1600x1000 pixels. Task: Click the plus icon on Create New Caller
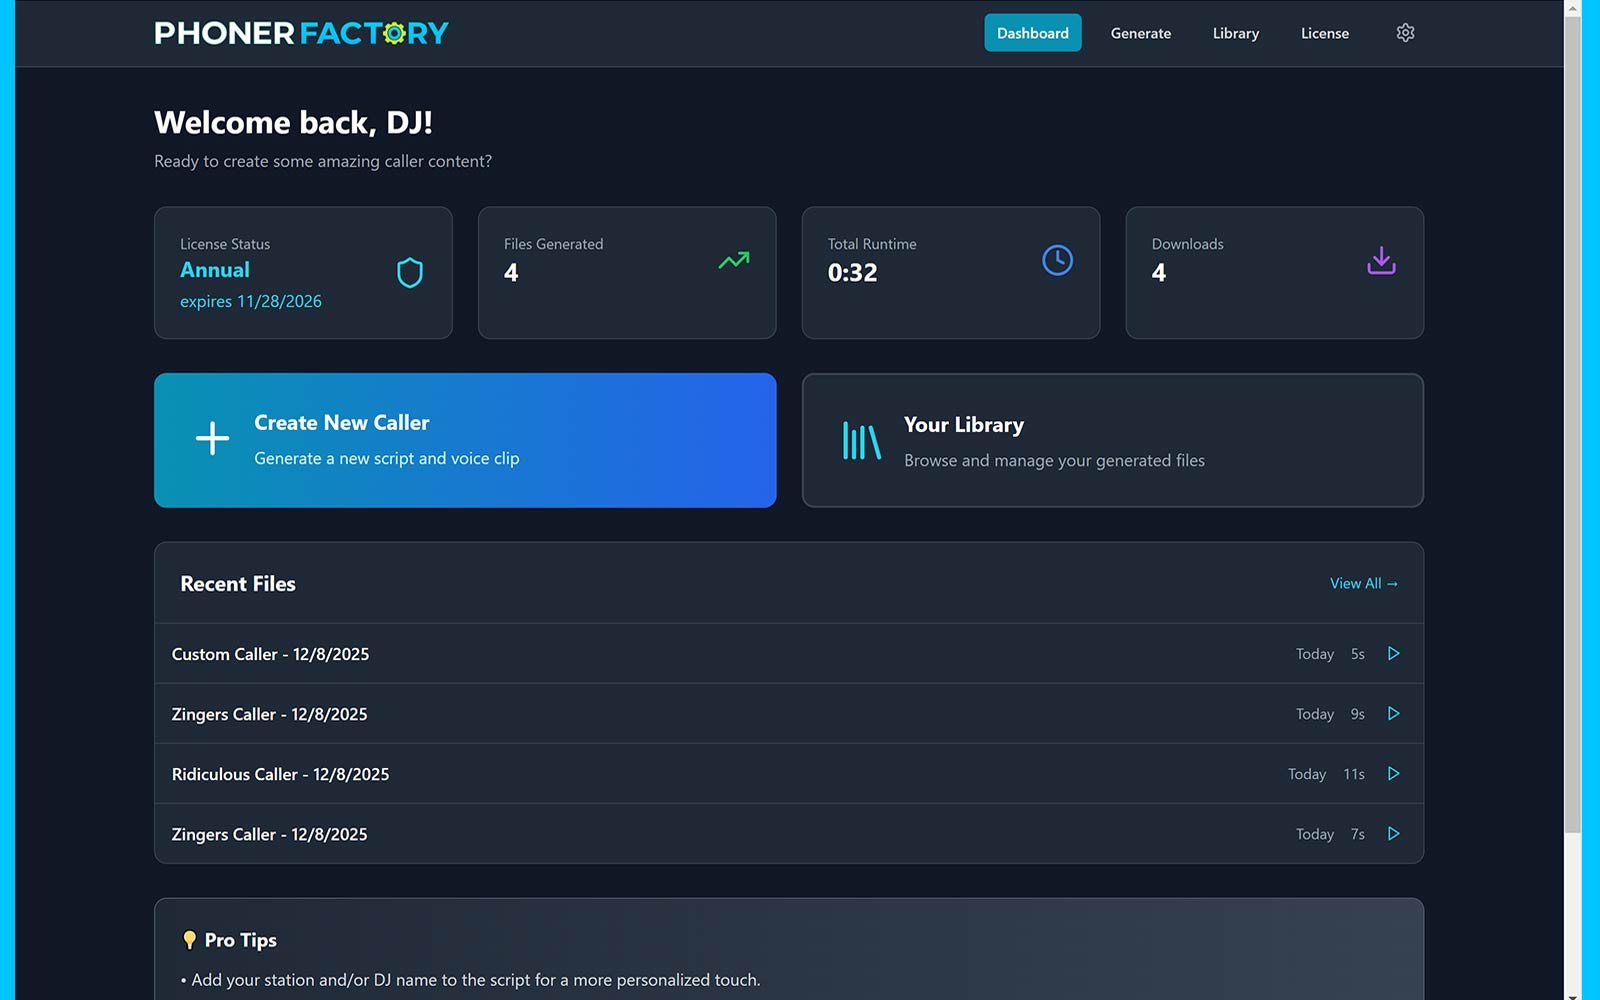pos(212,439)
